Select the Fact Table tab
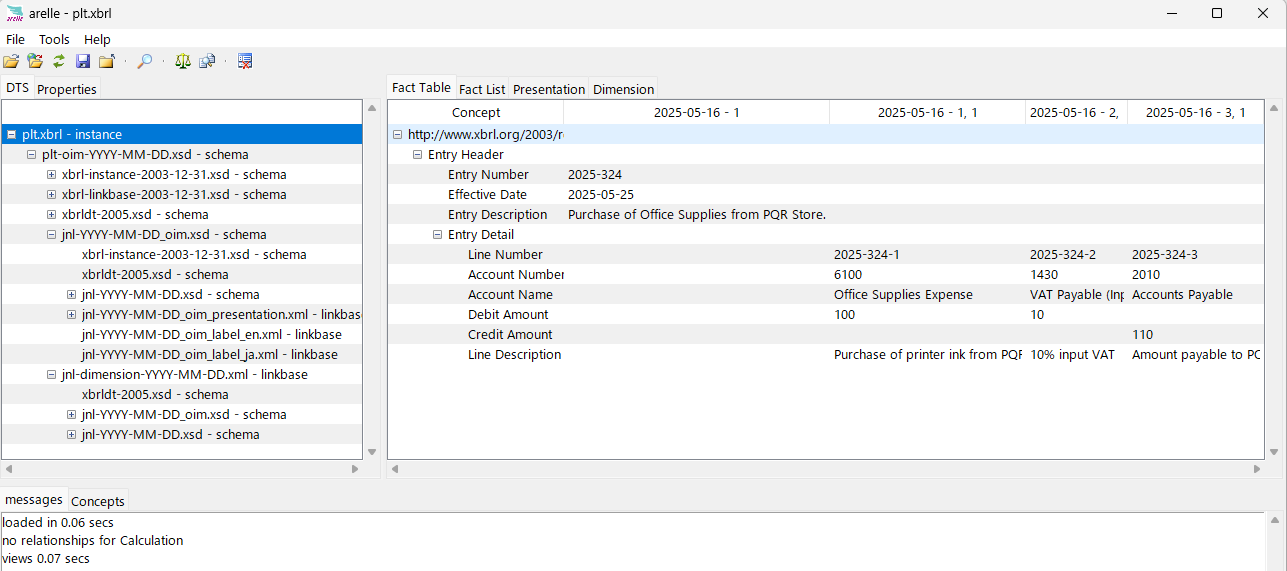Screen dimensions: 1287x571 coord(421,88)
